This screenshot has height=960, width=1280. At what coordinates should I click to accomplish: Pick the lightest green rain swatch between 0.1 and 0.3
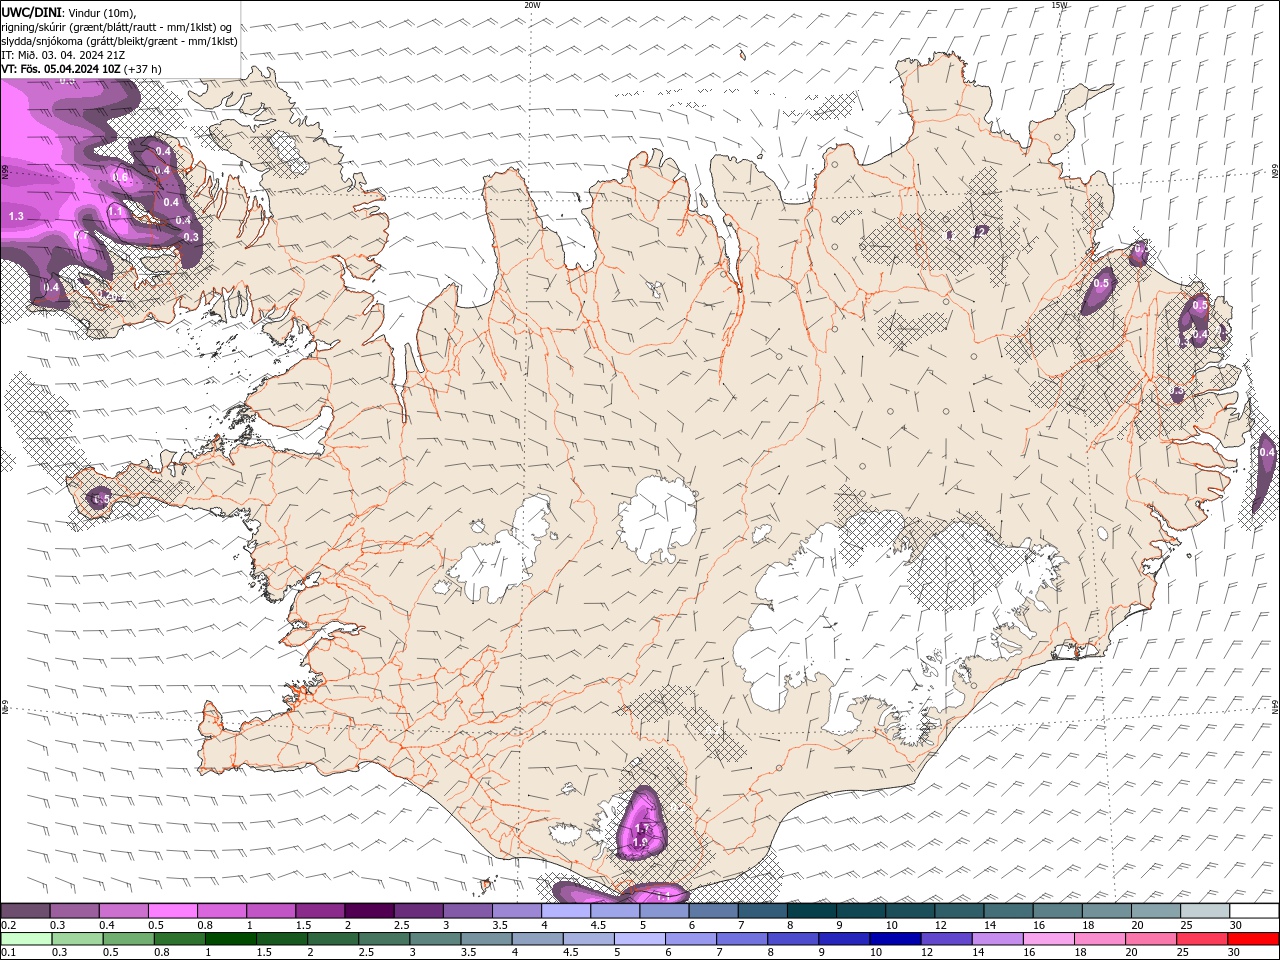coord(26,939)
